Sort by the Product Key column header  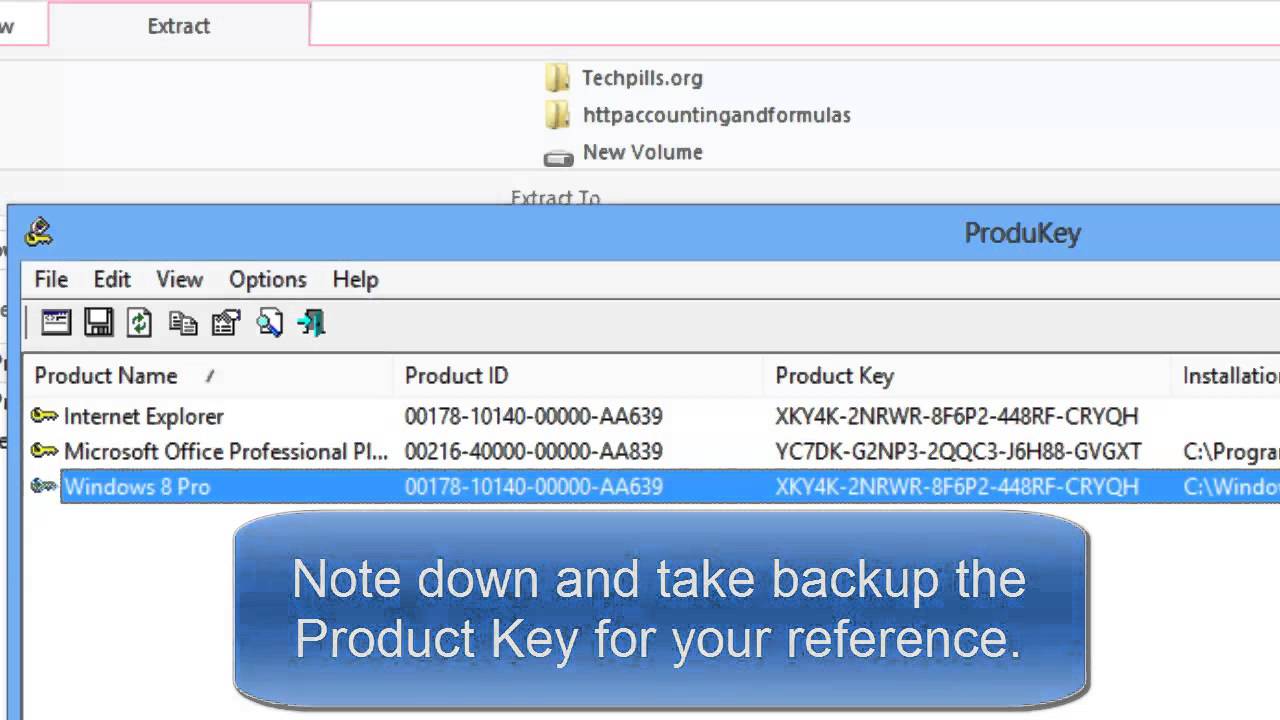click(834, 376)
